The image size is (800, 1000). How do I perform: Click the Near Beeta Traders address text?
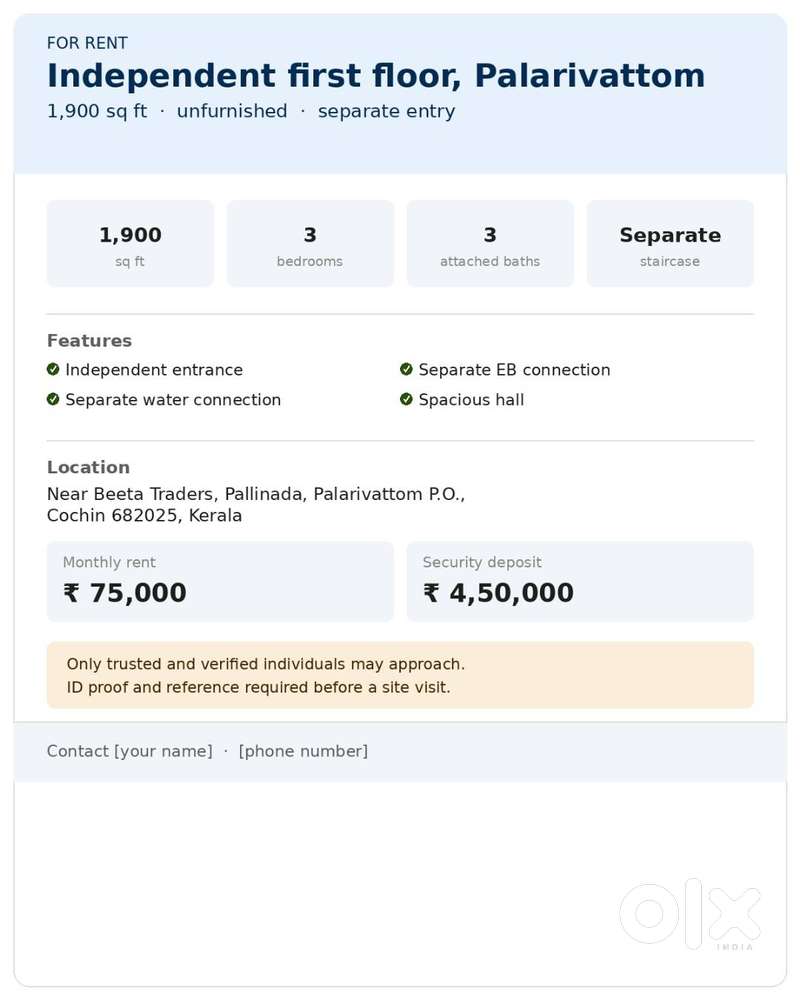pyautogui.click(x=256, y=504)
